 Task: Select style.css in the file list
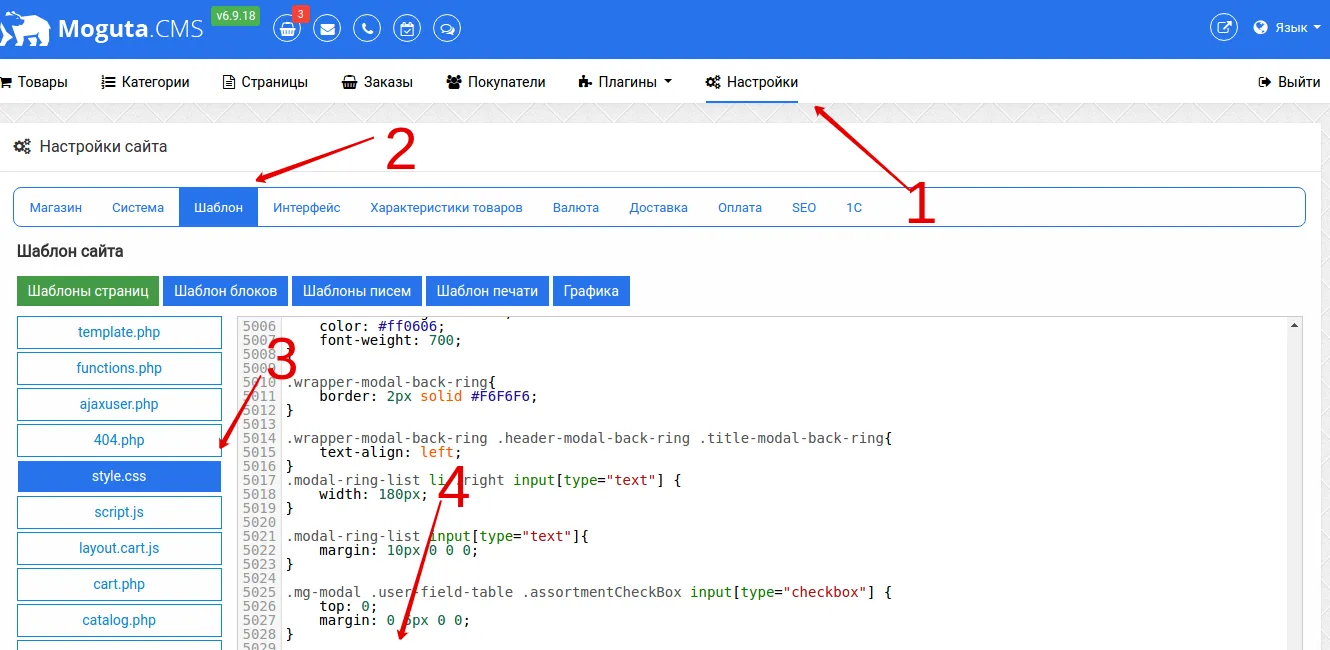(119, 476)
